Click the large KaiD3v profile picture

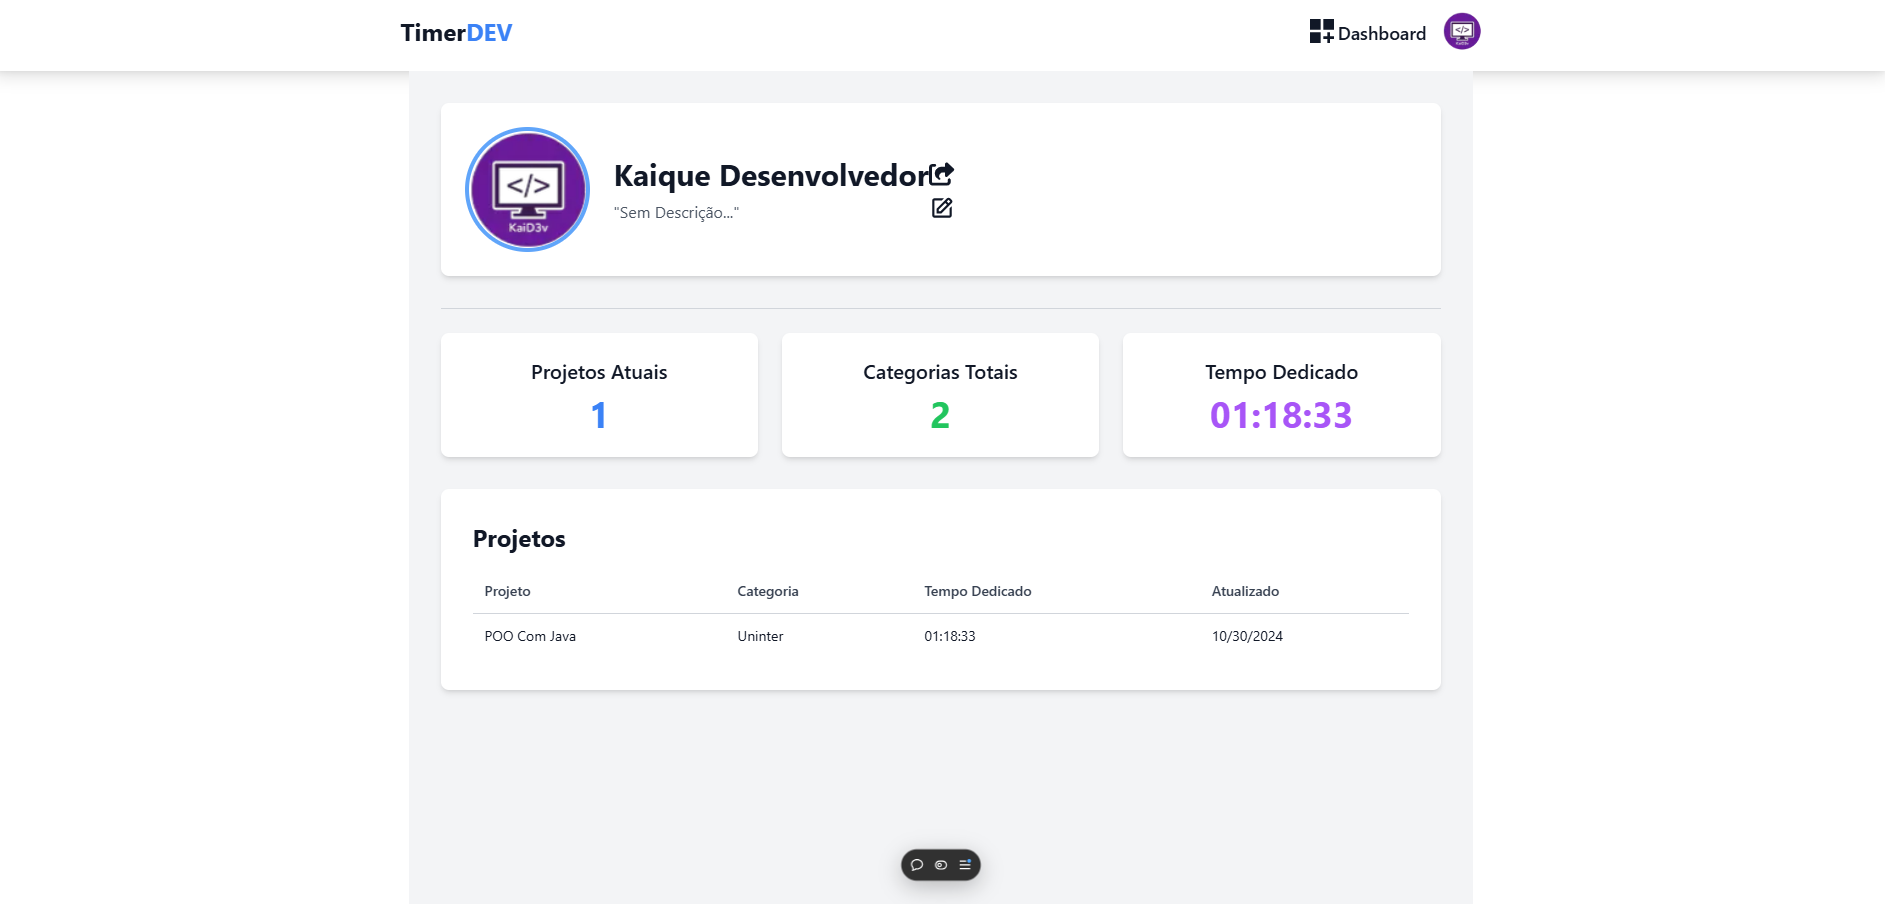point(527,190)
